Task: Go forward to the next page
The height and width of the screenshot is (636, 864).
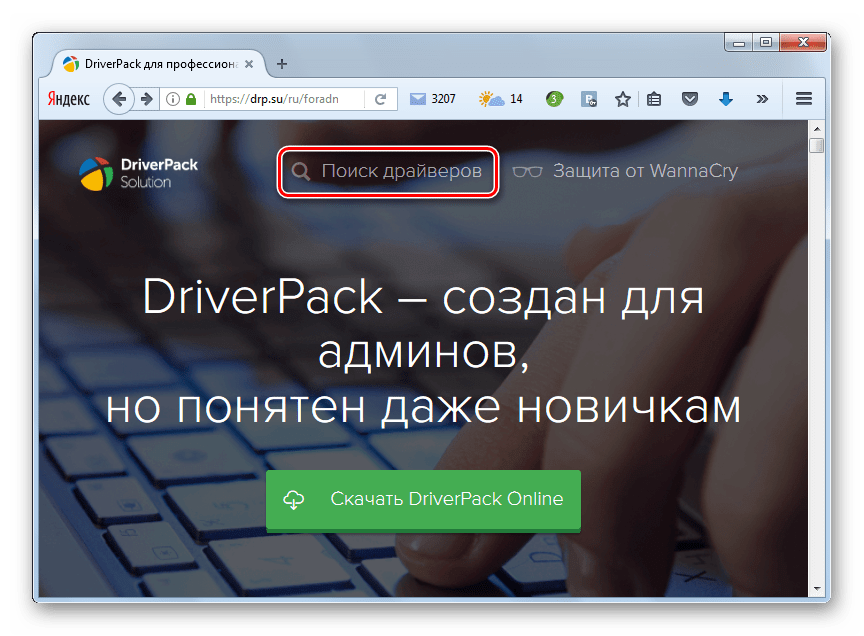Action: tap(146, 99)
